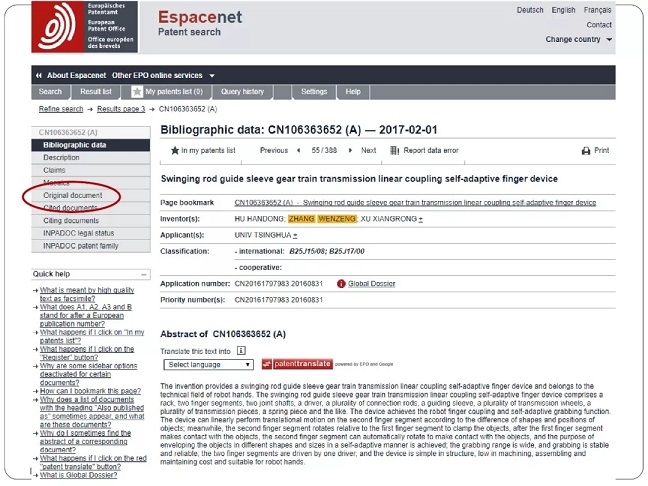The width and height of the screenshot is (648, 486).
Task: Open help link about the Register button
Action: [x=87, y=353]
